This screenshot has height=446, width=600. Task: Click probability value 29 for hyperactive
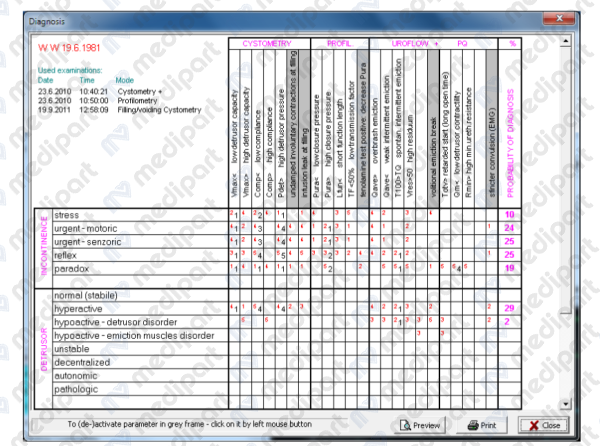coord(509,308)
